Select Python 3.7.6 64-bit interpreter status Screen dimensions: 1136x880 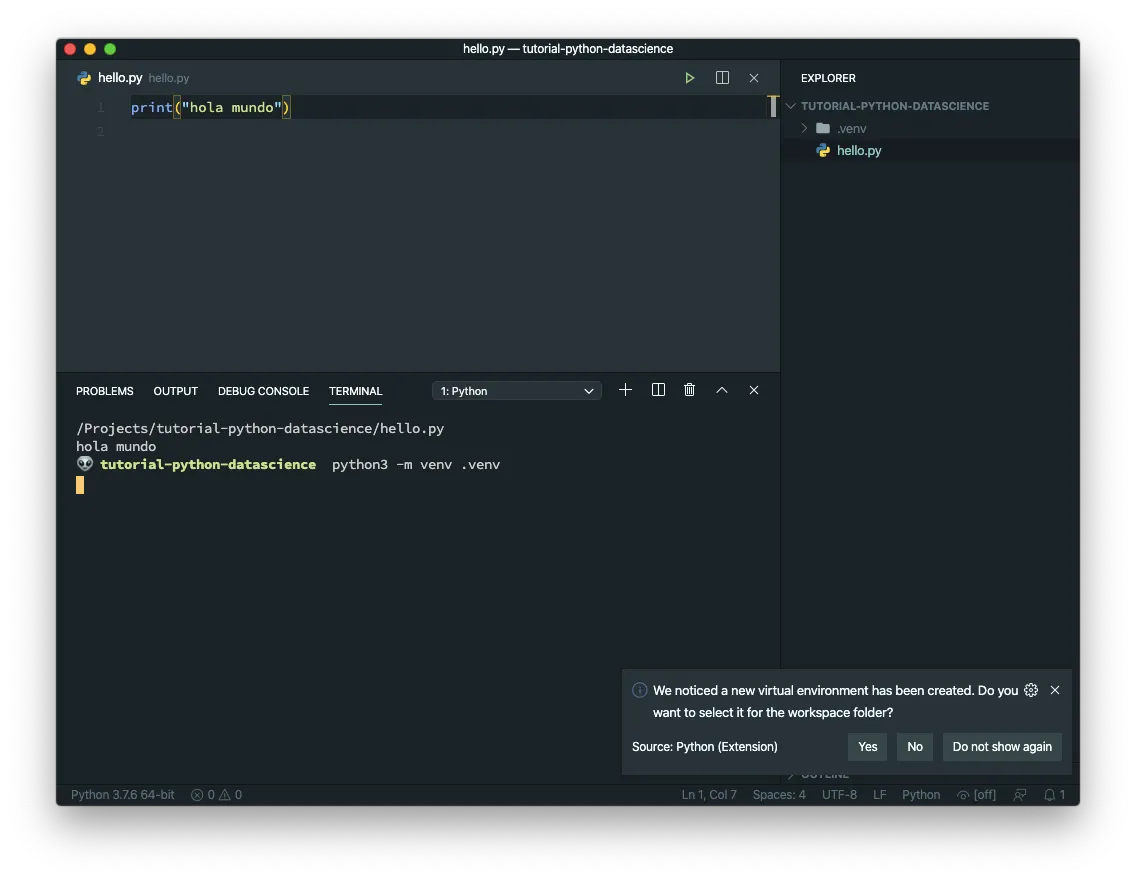(x=122, y=795)
